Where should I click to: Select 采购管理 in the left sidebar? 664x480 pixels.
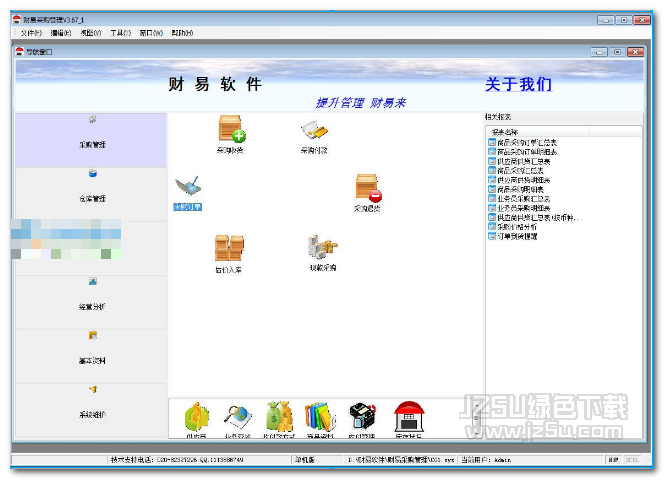[91, 140]
